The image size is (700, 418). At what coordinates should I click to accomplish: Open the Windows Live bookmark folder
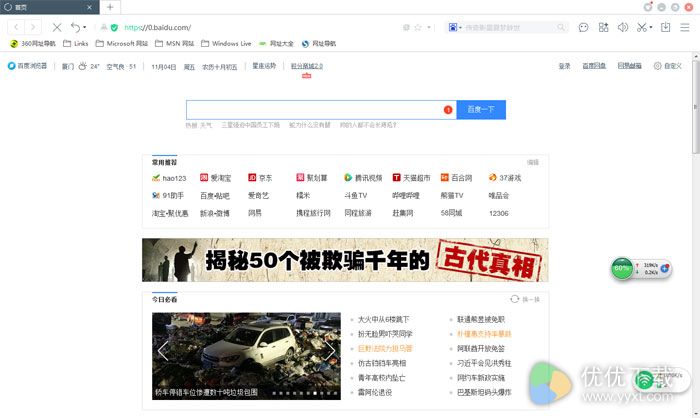pyautogui.click(x=226, y=43)
